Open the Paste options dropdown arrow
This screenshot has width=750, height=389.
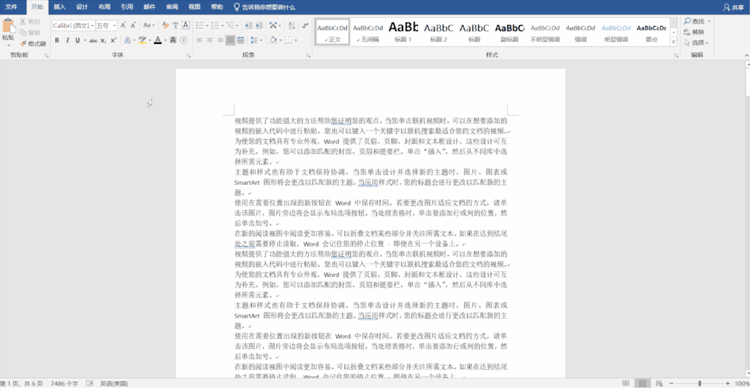point(8,45)
